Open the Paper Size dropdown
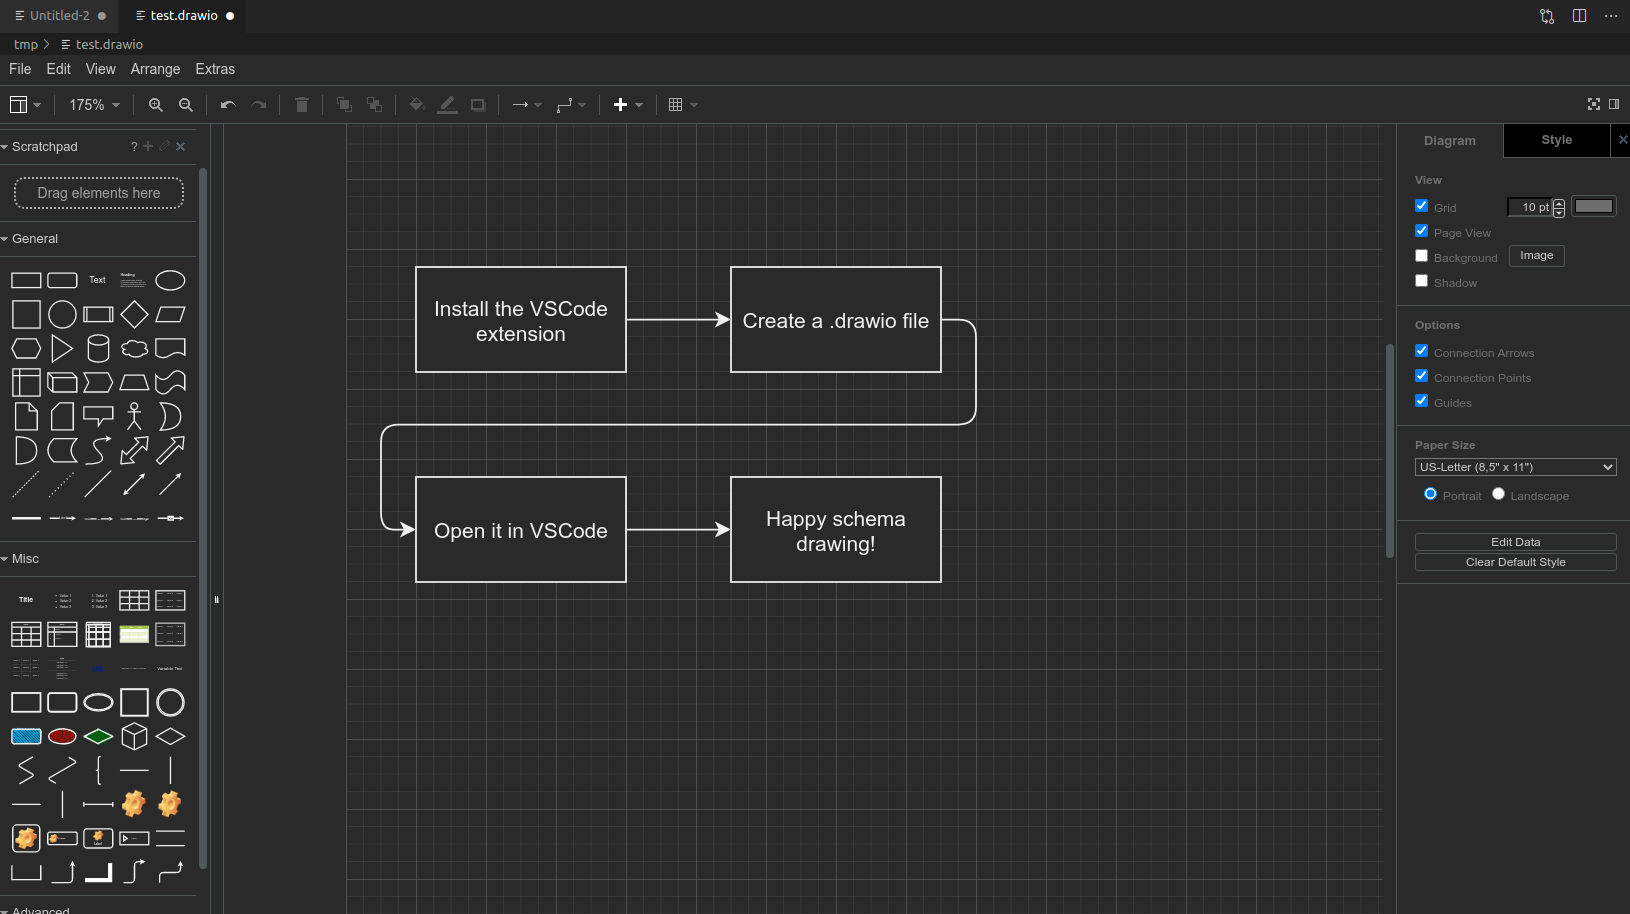 [x=1515, y=466]
